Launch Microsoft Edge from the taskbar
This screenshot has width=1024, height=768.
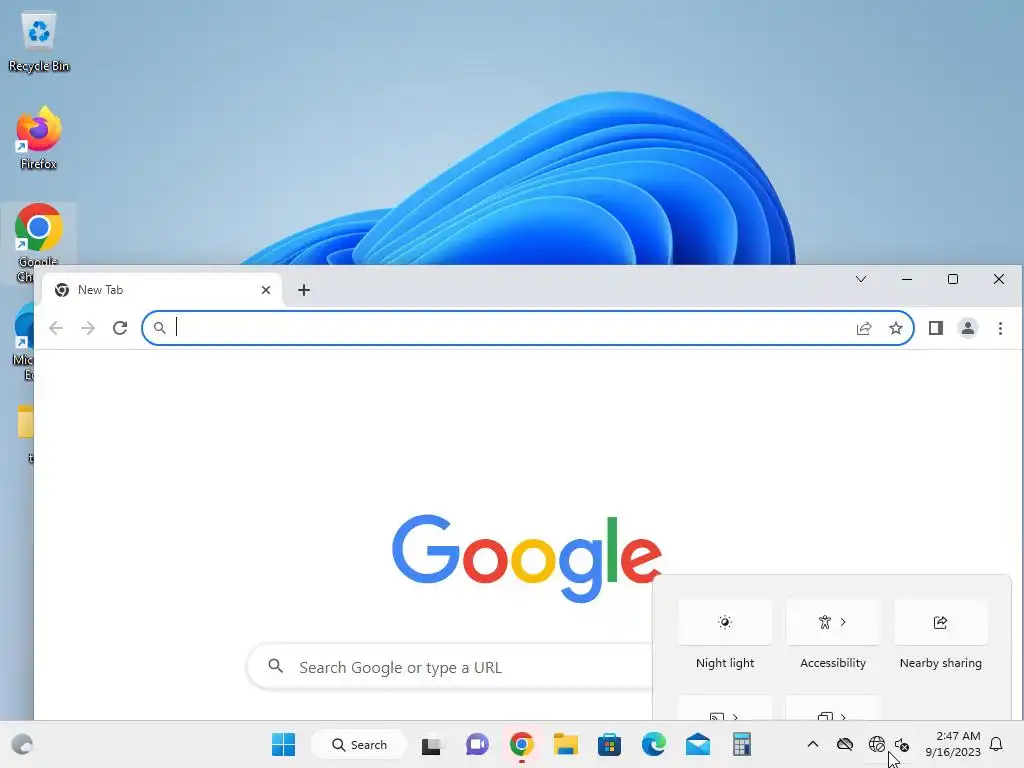654,744
